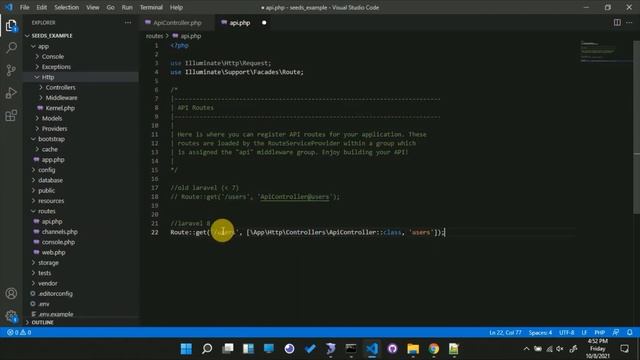Change encoding via UTF-8 indicator
The image size is (640, 360).
(567, 332)
